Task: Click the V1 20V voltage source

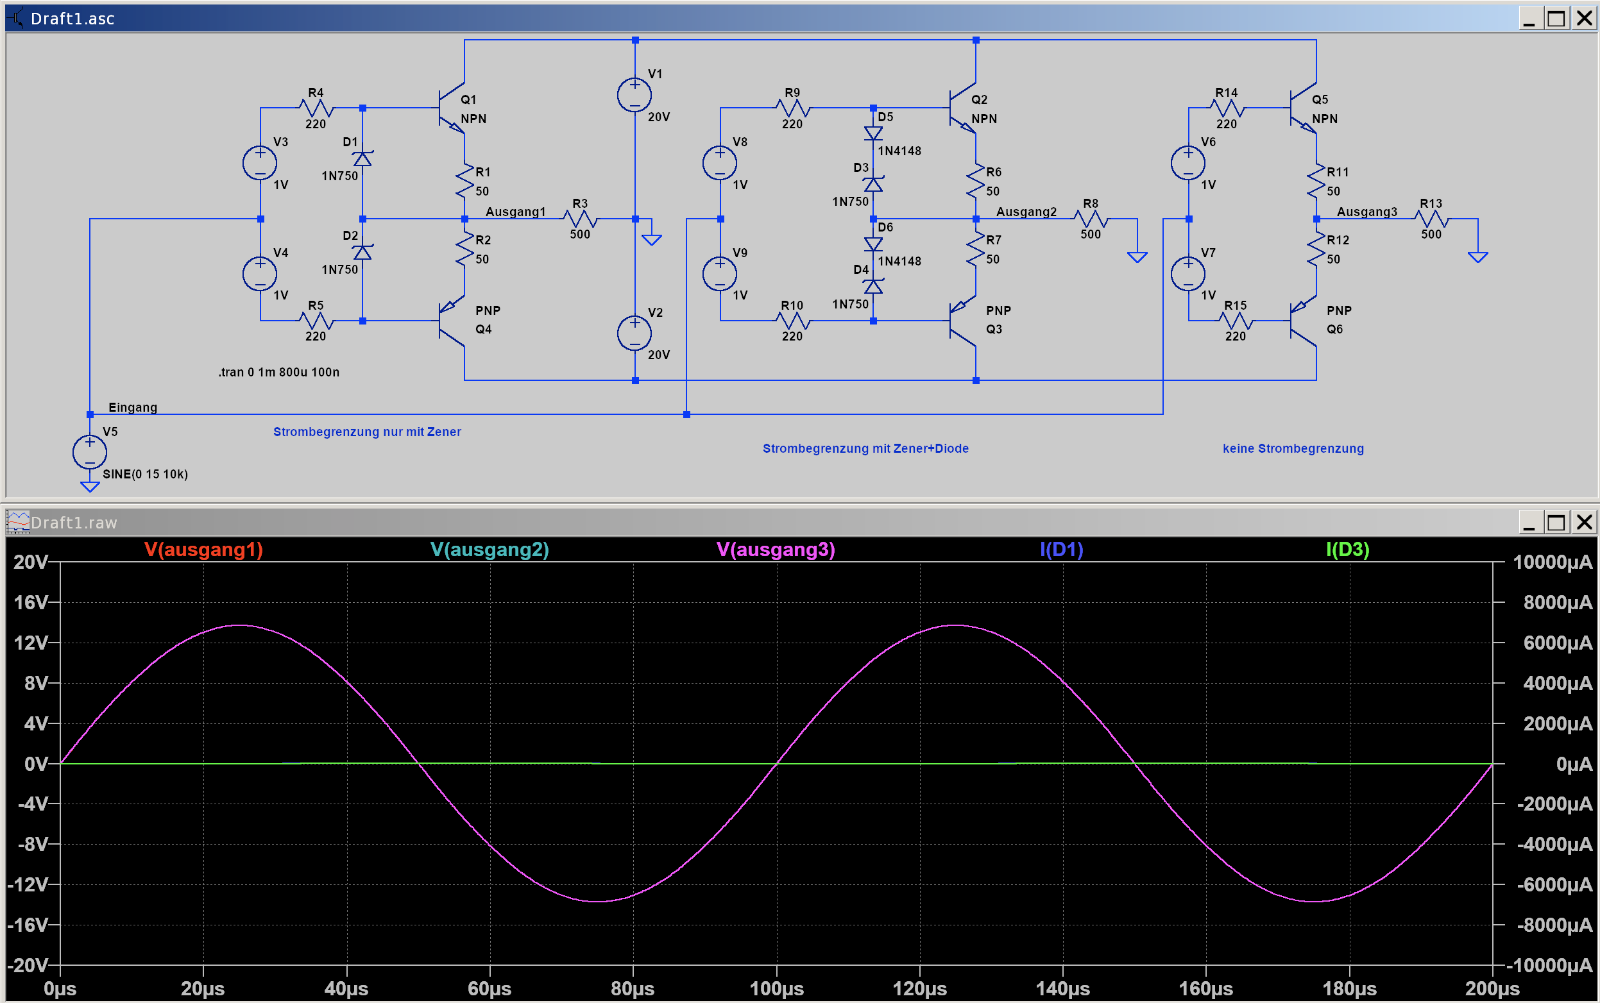Action: coord(635,95)
